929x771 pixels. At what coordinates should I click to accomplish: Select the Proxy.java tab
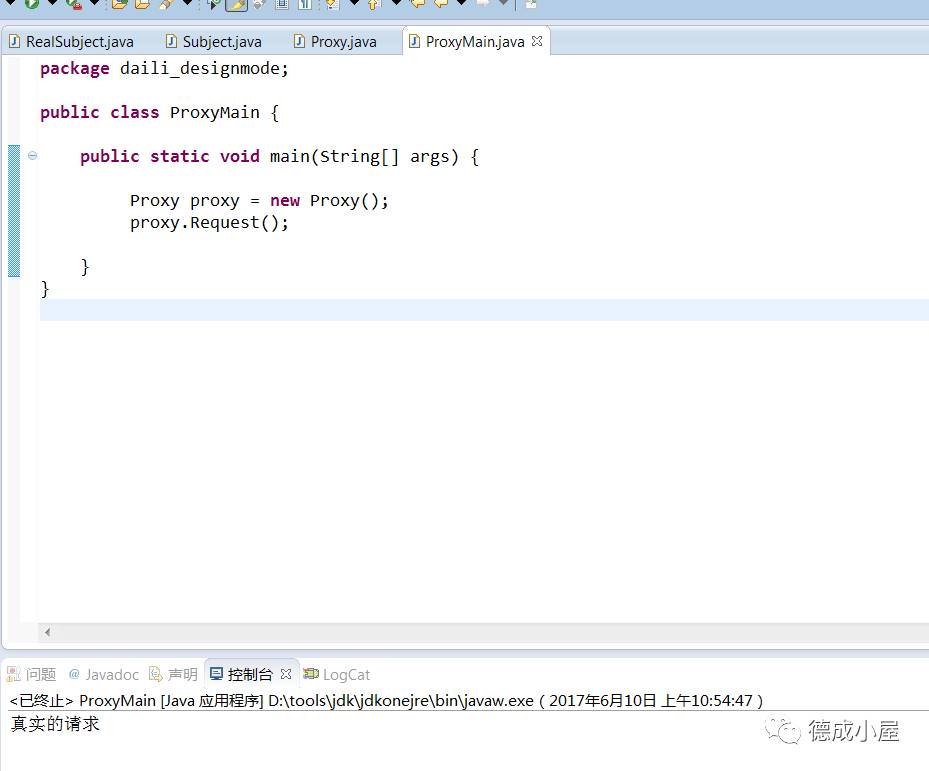(x=336, y=41)
